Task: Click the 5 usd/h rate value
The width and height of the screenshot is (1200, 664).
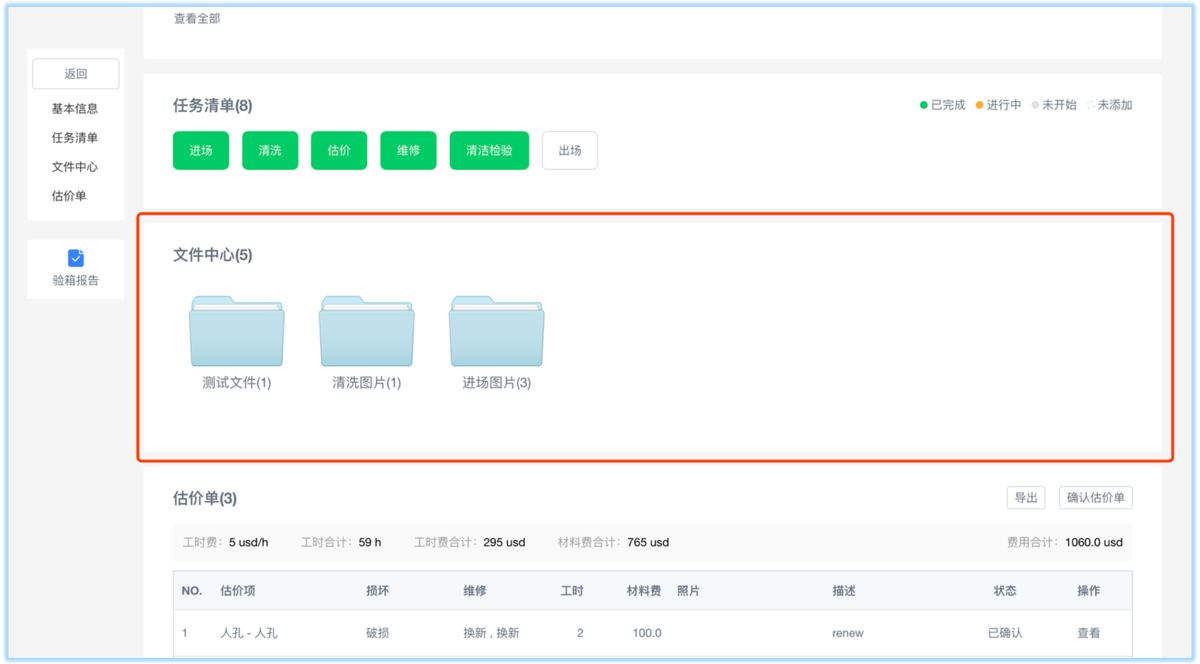Action: 248,542
